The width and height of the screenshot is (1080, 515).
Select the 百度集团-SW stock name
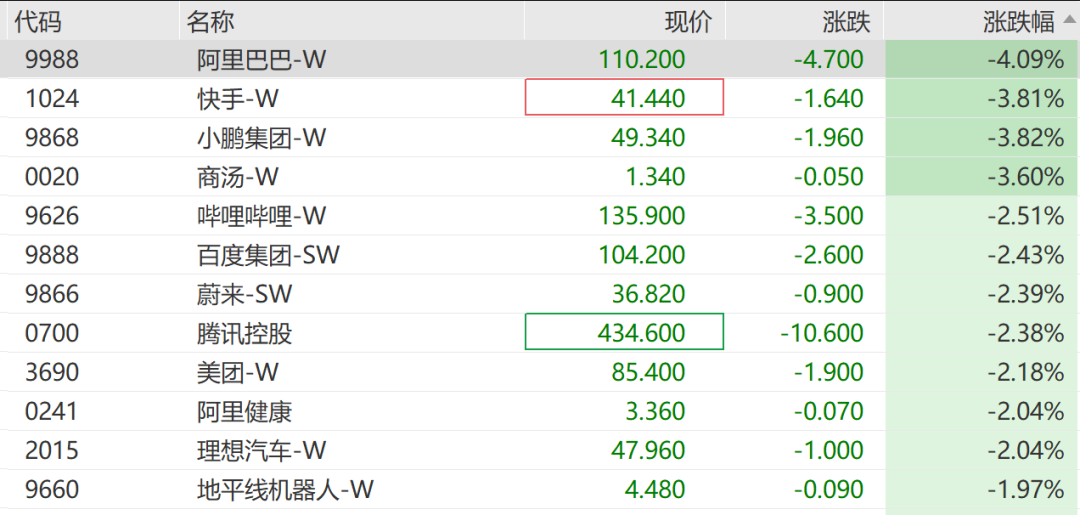(268, 255)
